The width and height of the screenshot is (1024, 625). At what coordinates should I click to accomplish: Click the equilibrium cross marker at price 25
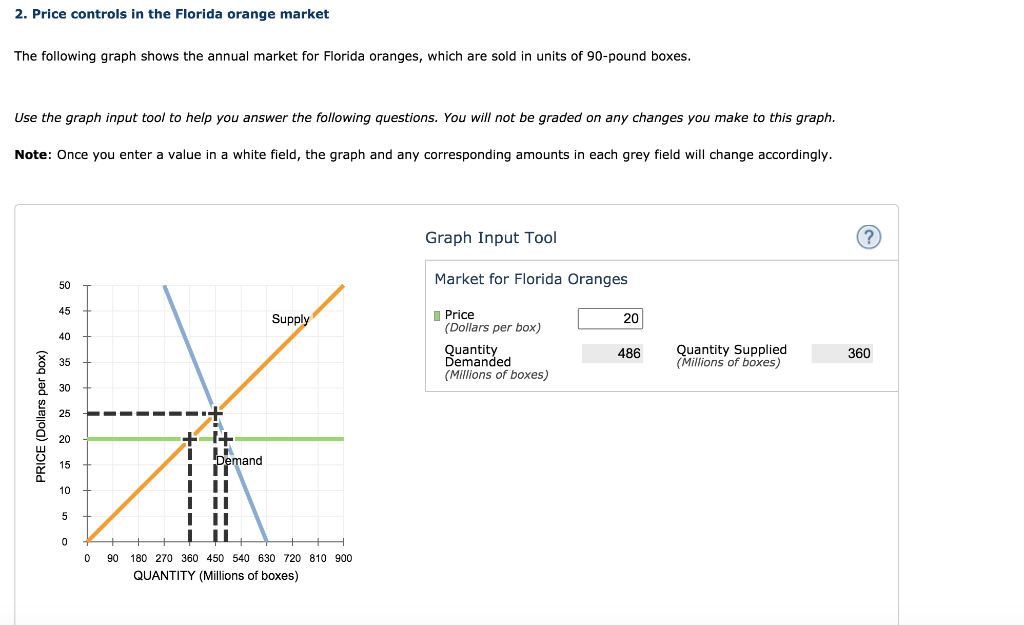click(216, 413)
